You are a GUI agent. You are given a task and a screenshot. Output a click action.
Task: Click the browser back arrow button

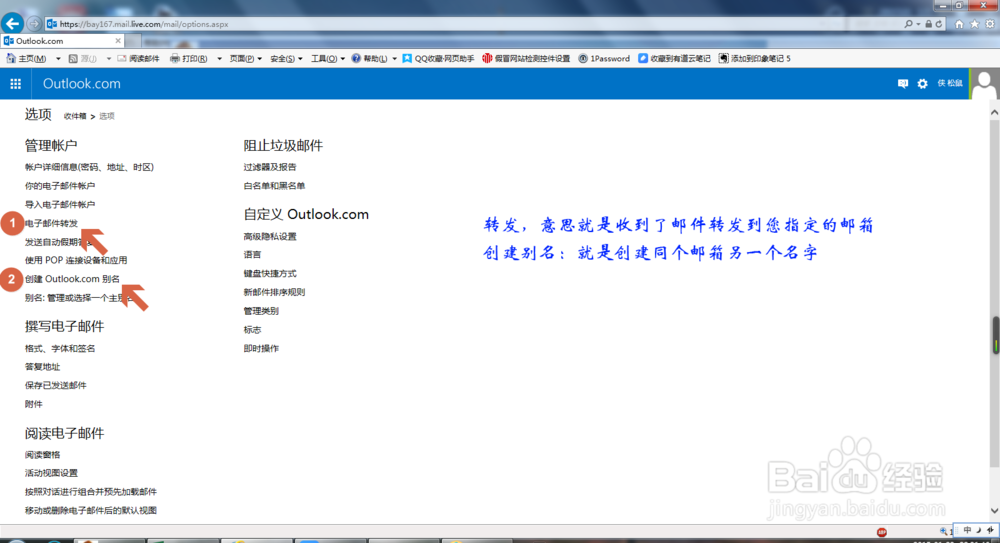[x=12, y=24]
